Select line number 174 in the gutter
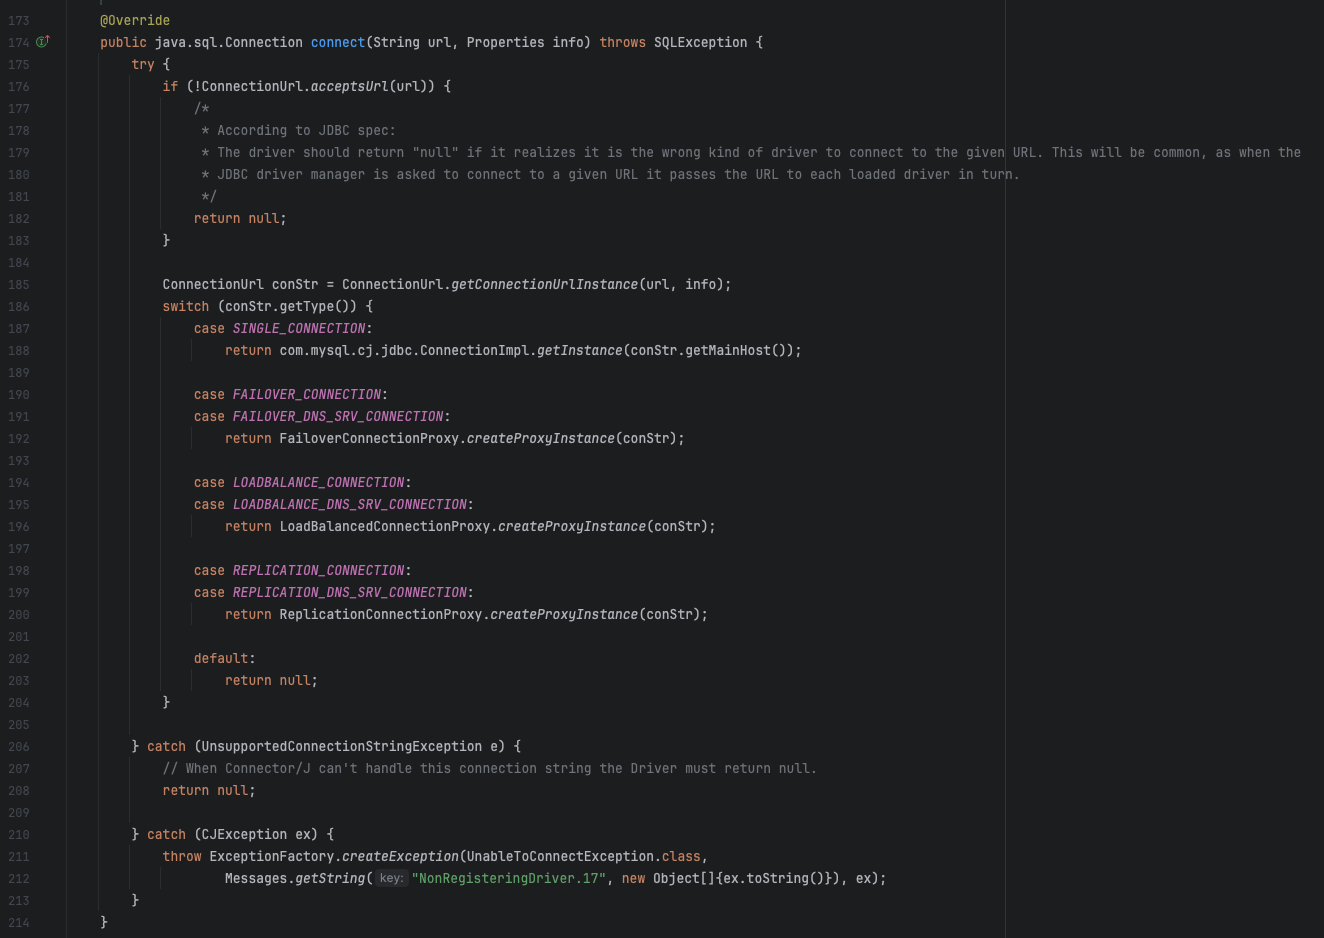The width and height of the screenshot is (1324, 938). point(19,42)
